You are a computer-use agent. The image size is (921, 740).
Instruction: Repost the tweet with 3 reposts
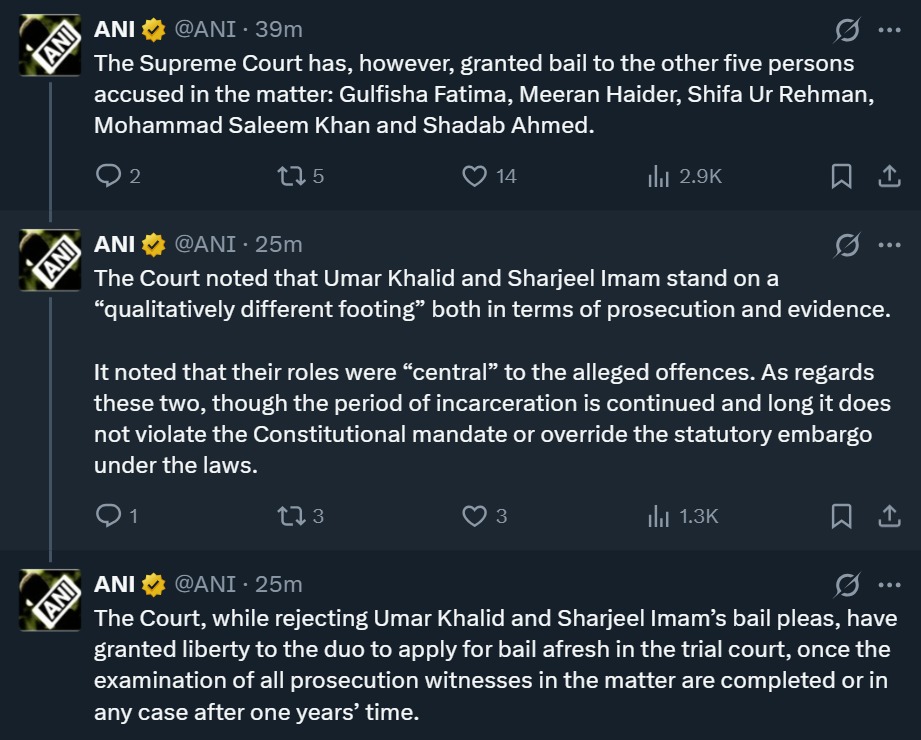tap(291, 516)
